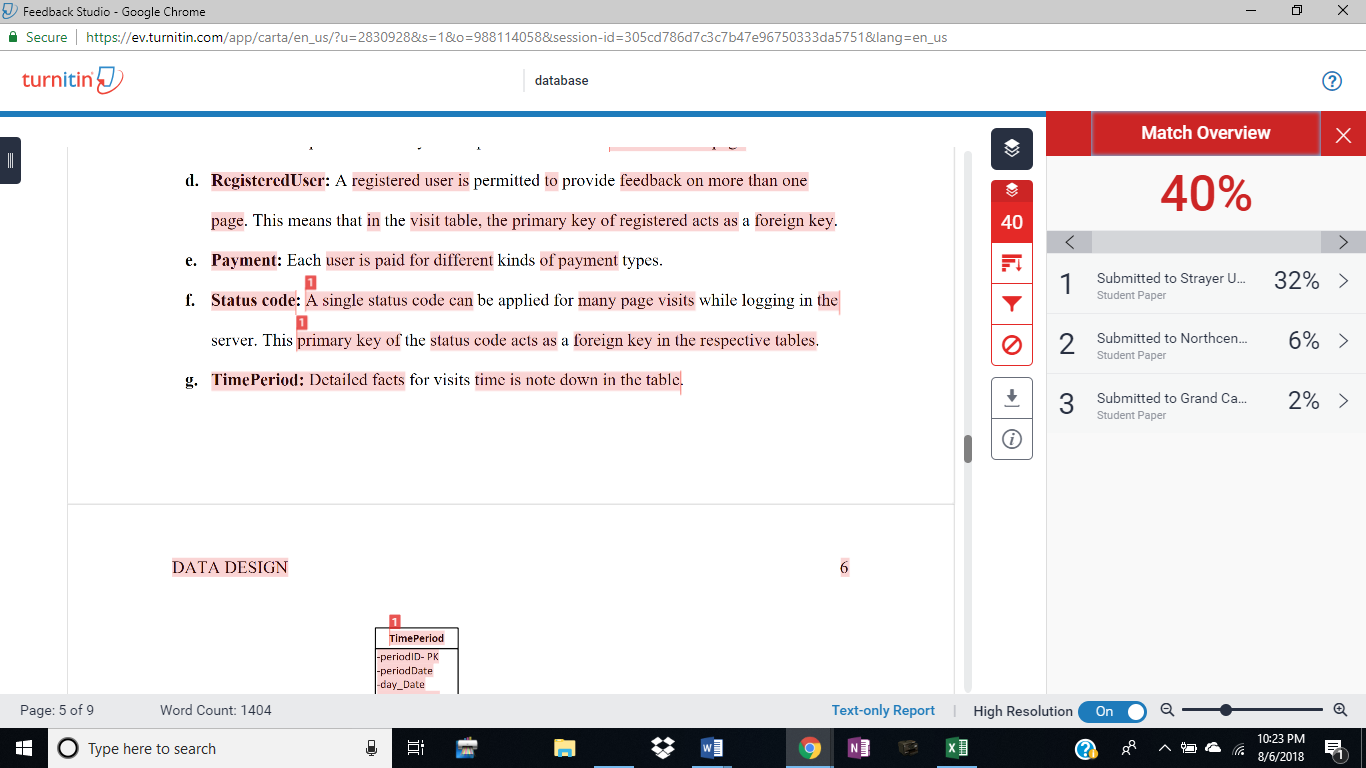Click match flag 1 above Status code line
Screen dimensions: 1366x768
(x=310, y=282)
